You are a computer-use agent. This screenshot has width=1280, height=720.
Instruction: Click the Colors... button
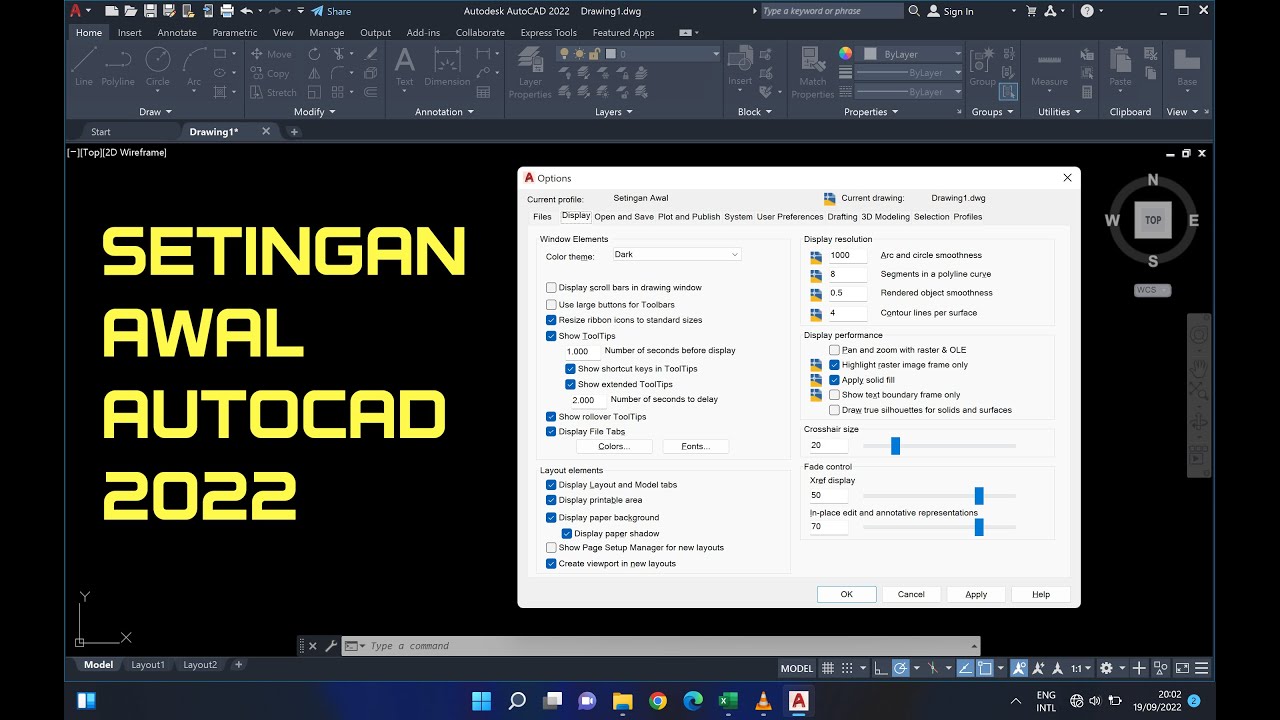click(613, 447)
